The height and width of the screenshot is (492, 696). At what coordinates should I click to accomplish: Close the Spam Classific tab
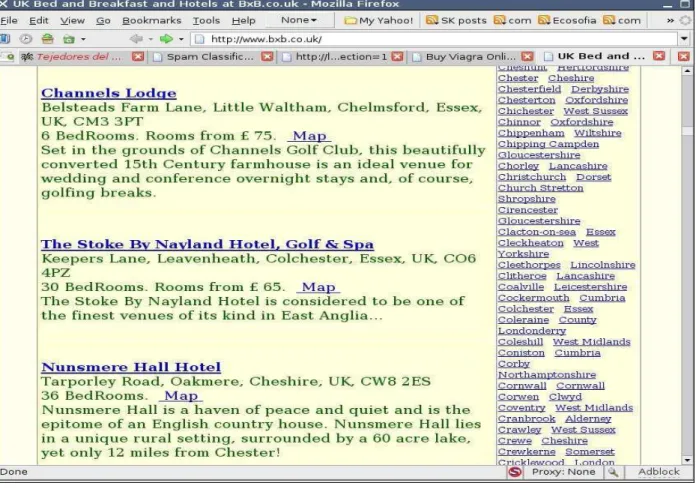[x=267, y=56]
